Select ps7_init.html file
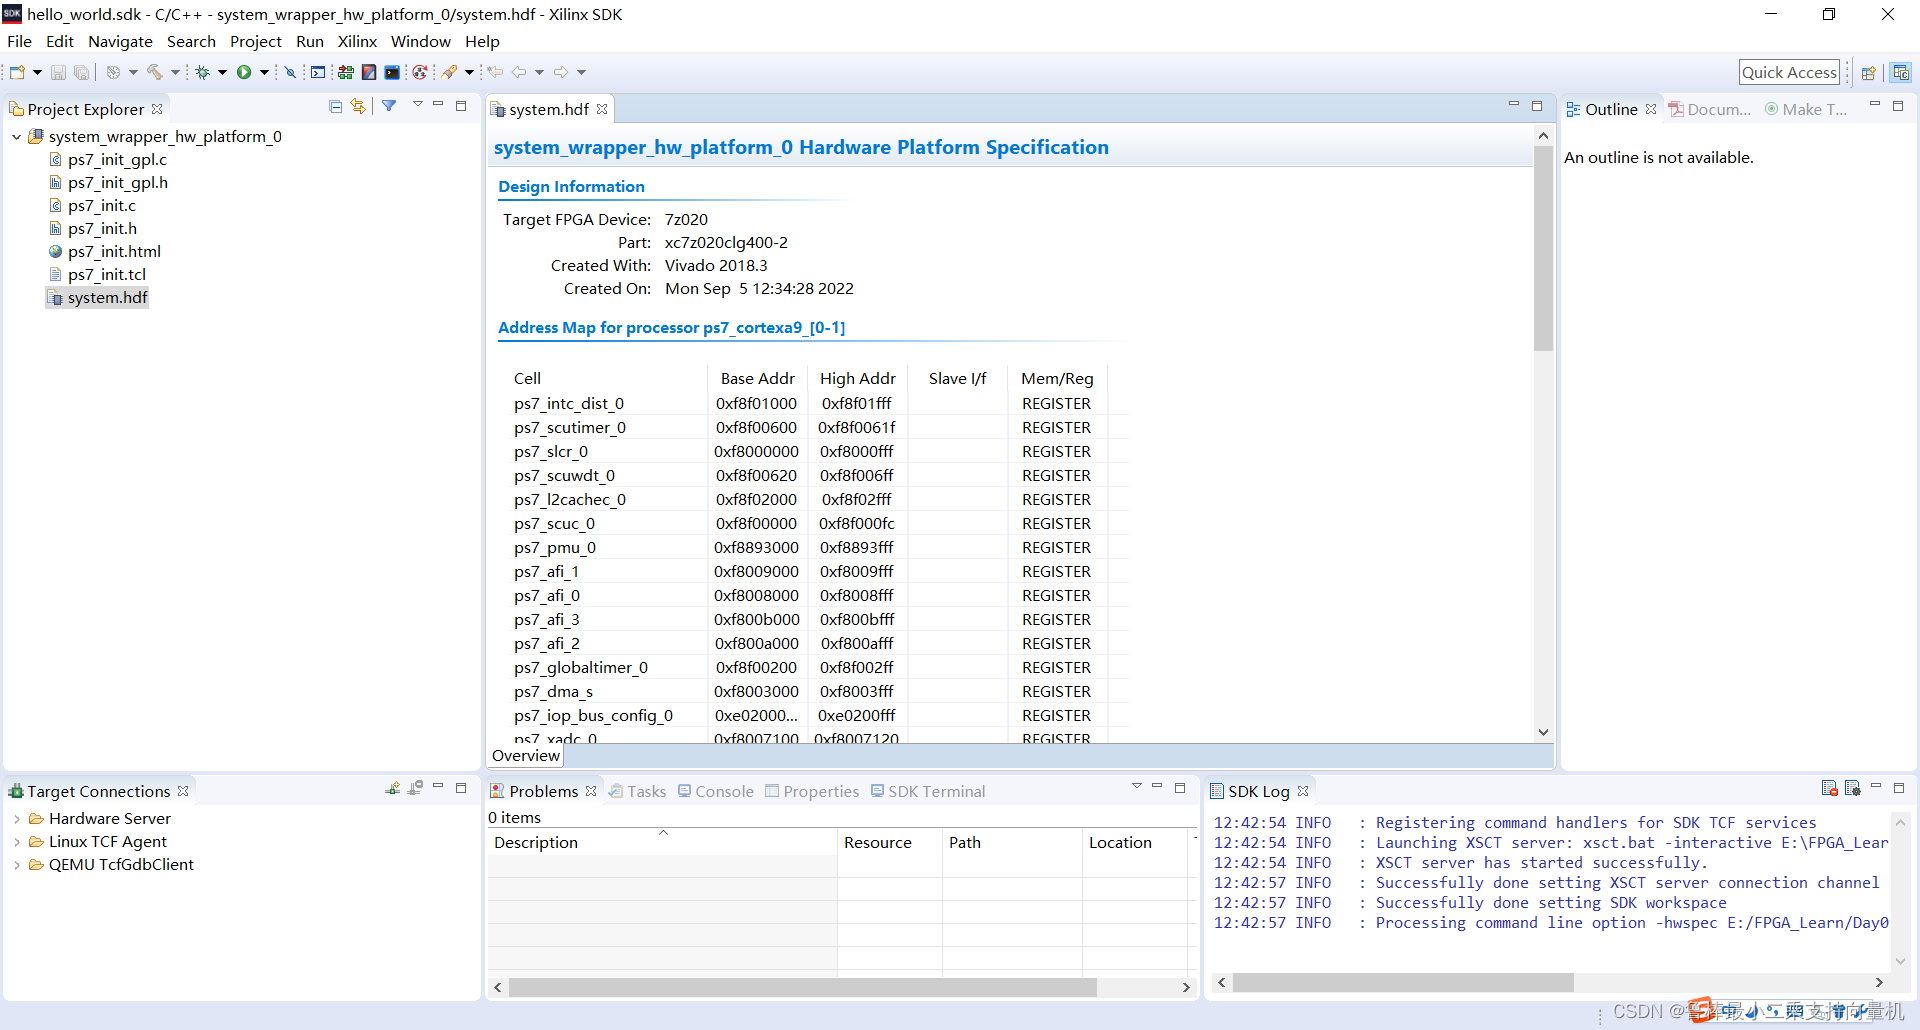This screenshot has width=1920, height=1030. pyautogui.click(x=114, y=252)
